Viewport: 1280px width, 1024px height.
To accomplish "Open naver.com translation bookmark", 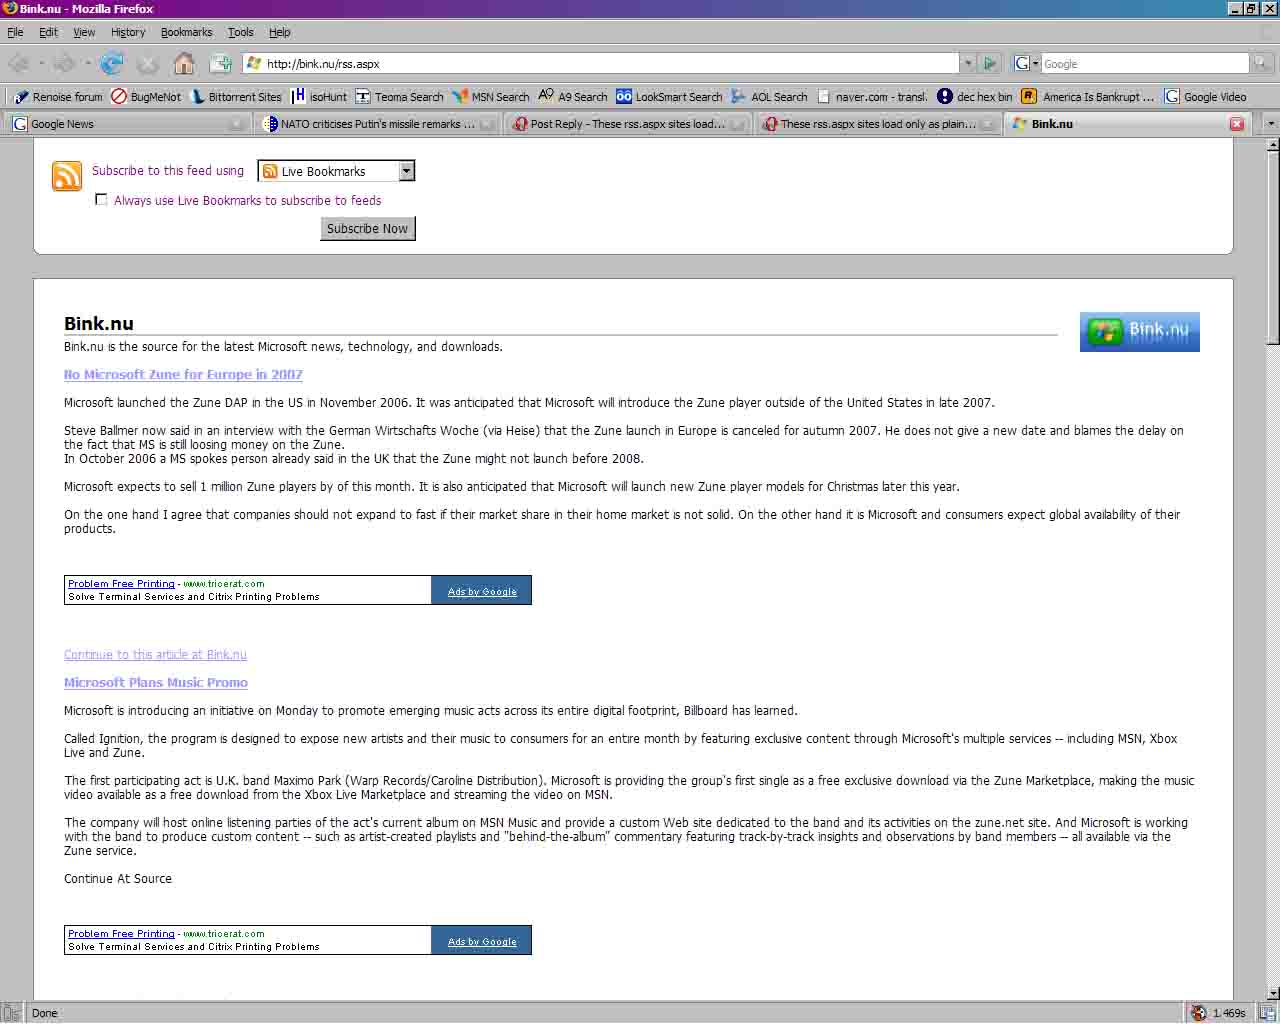I will coord(871,97).
